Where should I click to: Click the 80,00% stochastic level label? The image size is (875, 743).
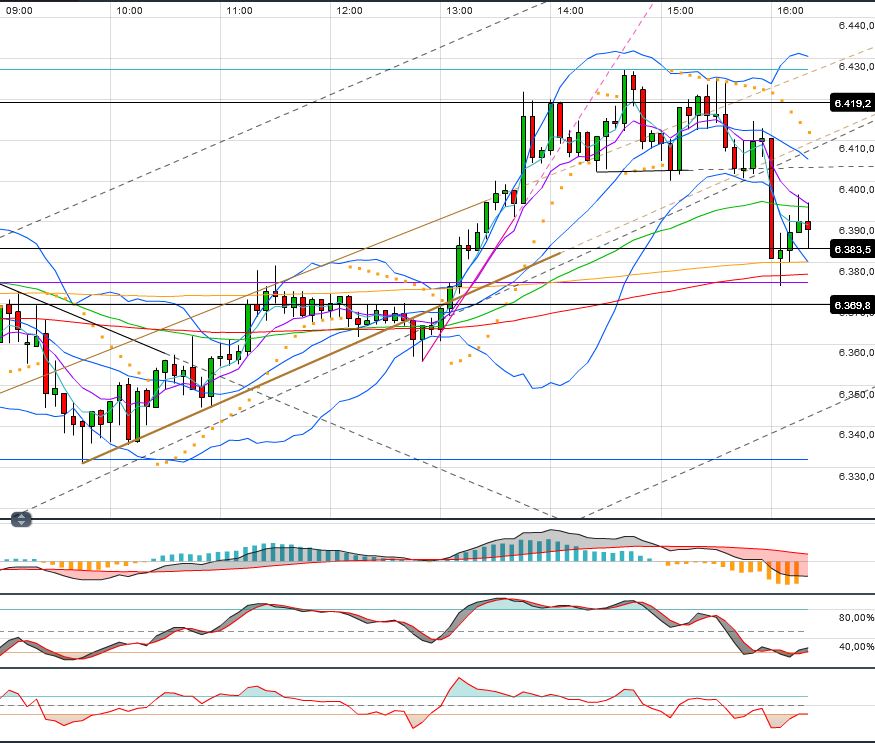pos(856,617)
